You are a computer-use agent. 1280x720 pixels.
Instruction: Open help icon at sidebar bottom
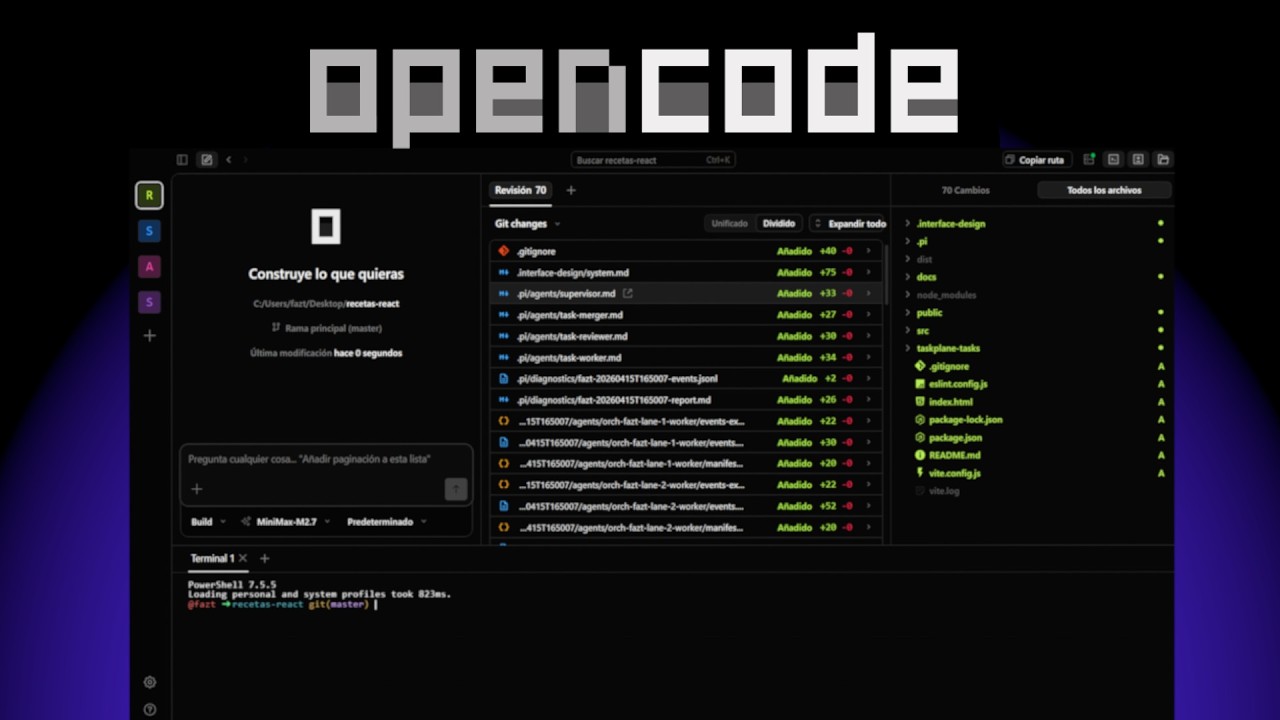pos(150,709)
